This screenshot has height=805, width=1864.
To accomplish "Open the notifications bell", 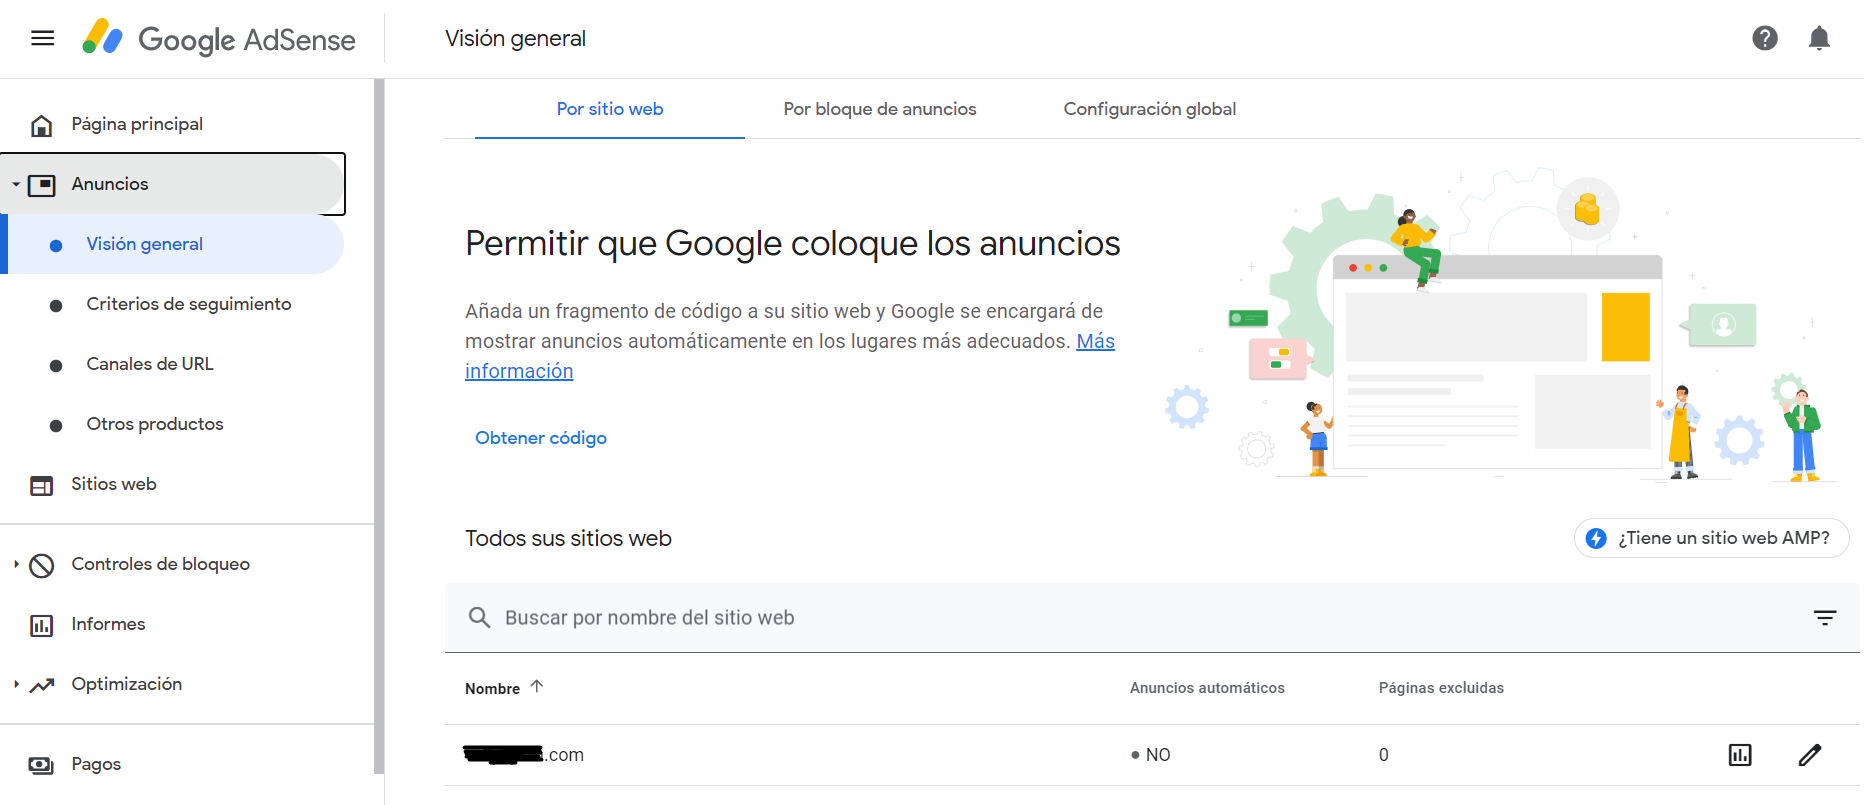I will 1819,38.
